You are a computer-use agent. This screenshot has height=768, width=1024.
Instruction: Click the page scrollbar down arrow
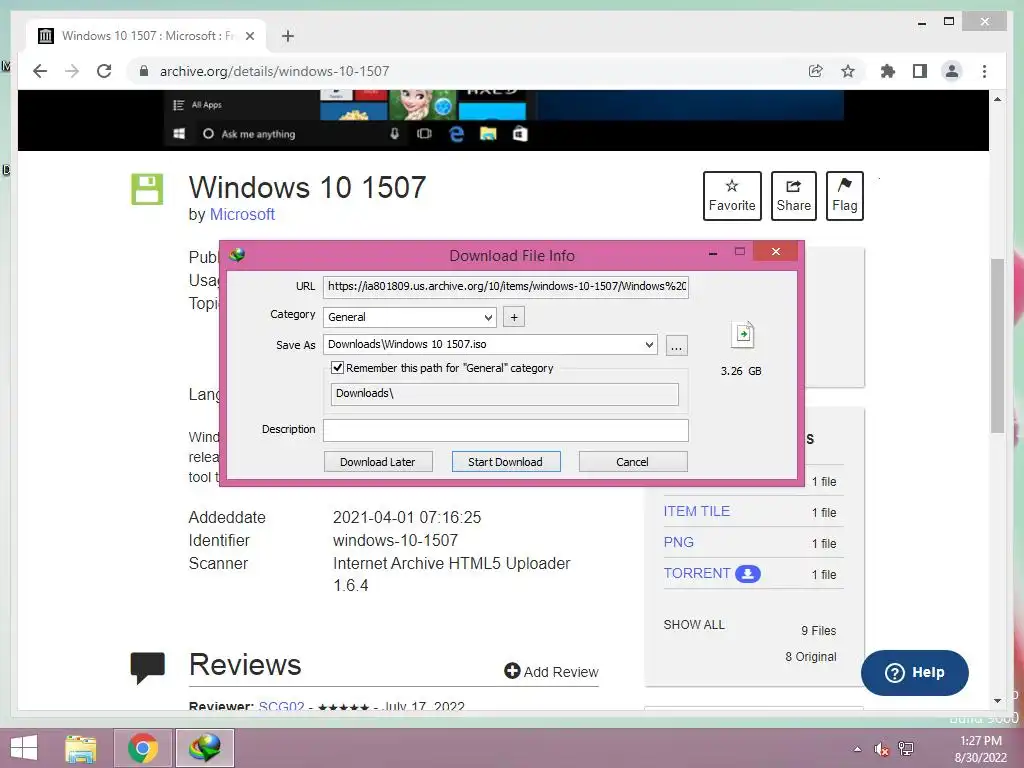click(x=997, y=701)
